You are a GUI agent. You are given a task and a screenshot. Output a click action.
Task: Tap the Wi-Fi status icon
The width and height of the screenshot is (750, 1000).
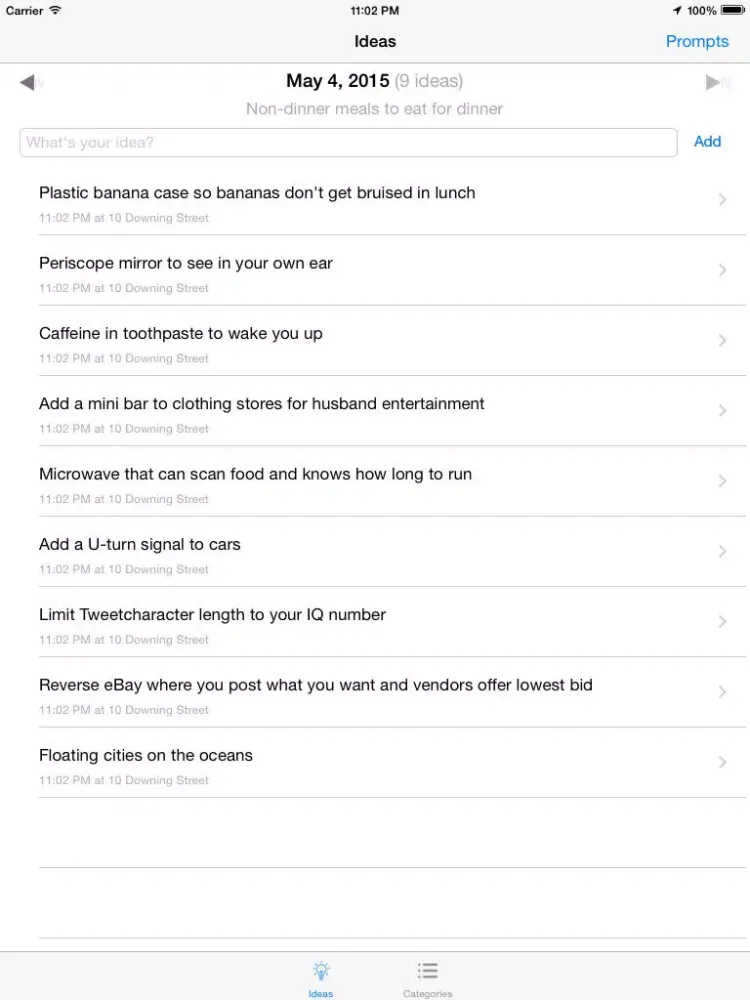[55, 10]
